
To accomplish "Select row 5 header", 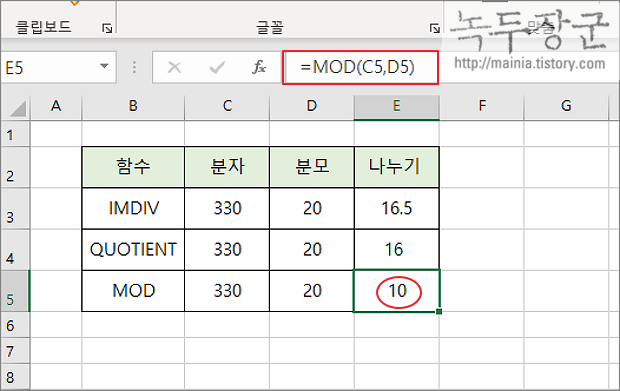I will 15,291.
